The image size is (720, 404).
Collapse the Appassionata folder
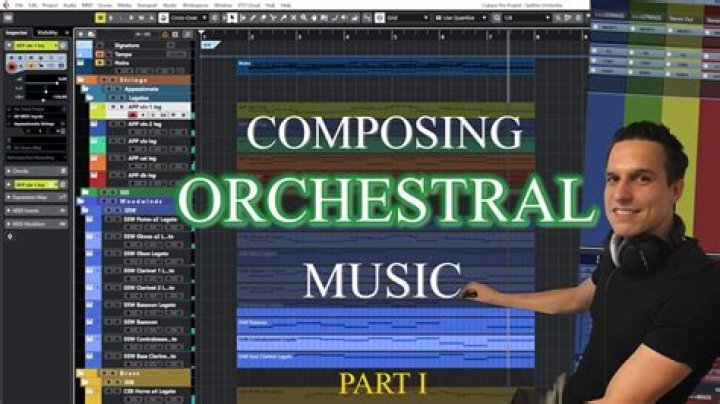coord(85,89)
